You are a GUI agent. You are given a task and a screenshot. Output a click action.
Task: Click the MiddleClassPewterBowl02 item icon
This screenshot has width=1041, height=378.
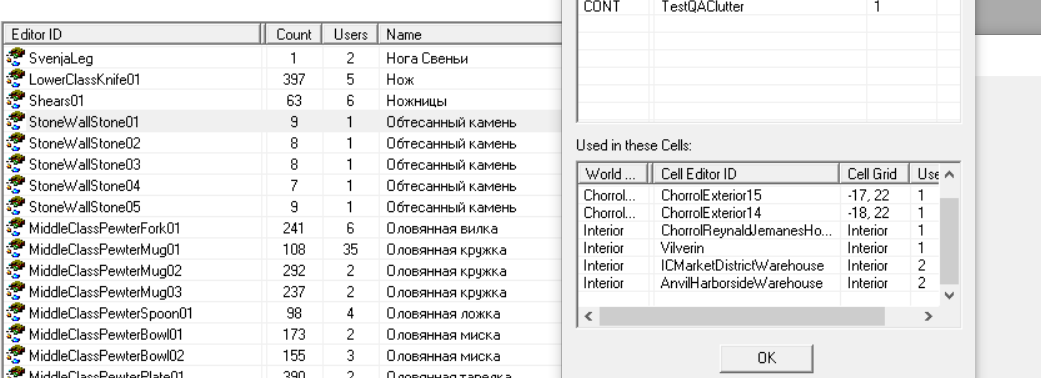tap(15, 355)
